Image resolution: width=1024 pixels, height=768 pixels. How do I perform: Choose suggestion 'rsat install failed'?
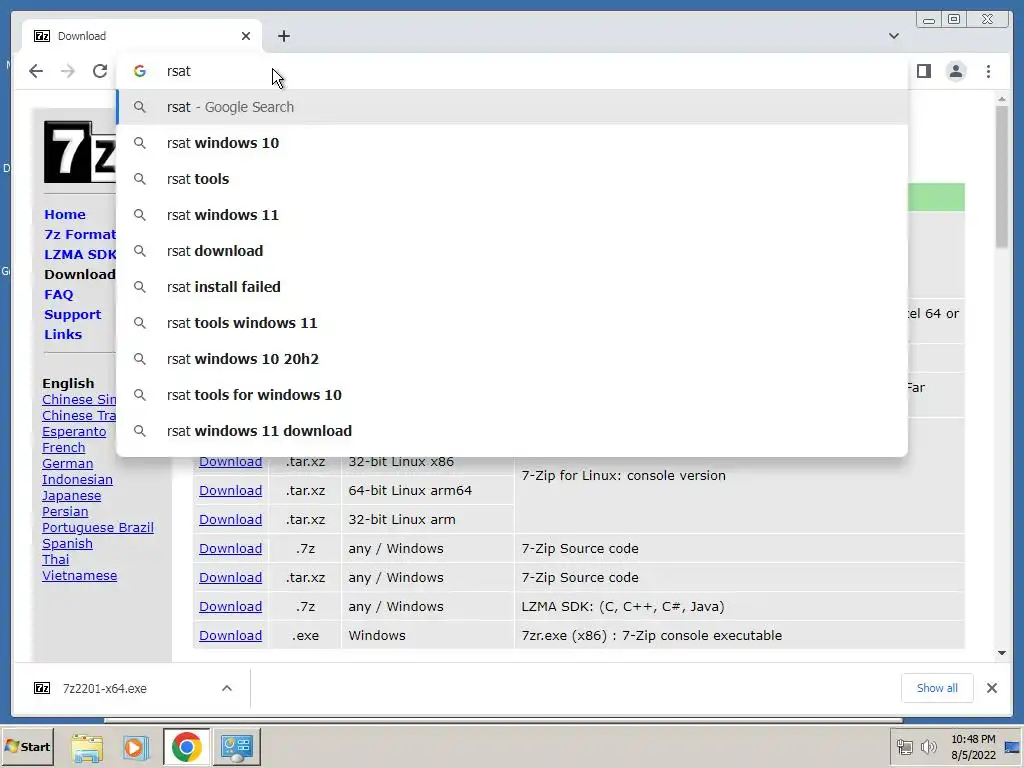(512, 287)
